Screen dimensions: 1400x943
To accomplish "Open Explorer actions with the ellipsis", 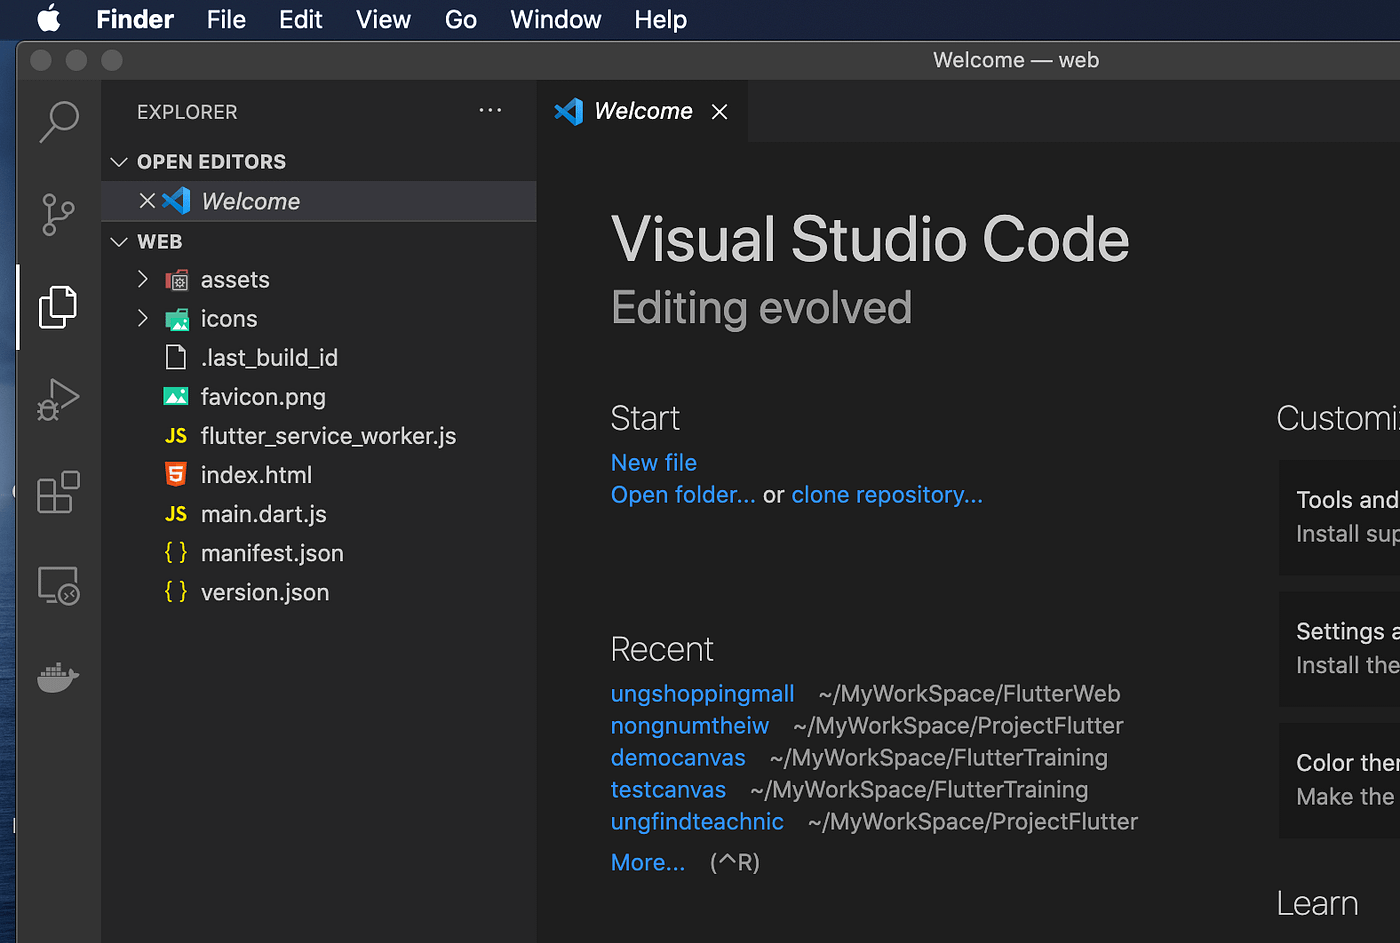I will [x=490, y=111].
